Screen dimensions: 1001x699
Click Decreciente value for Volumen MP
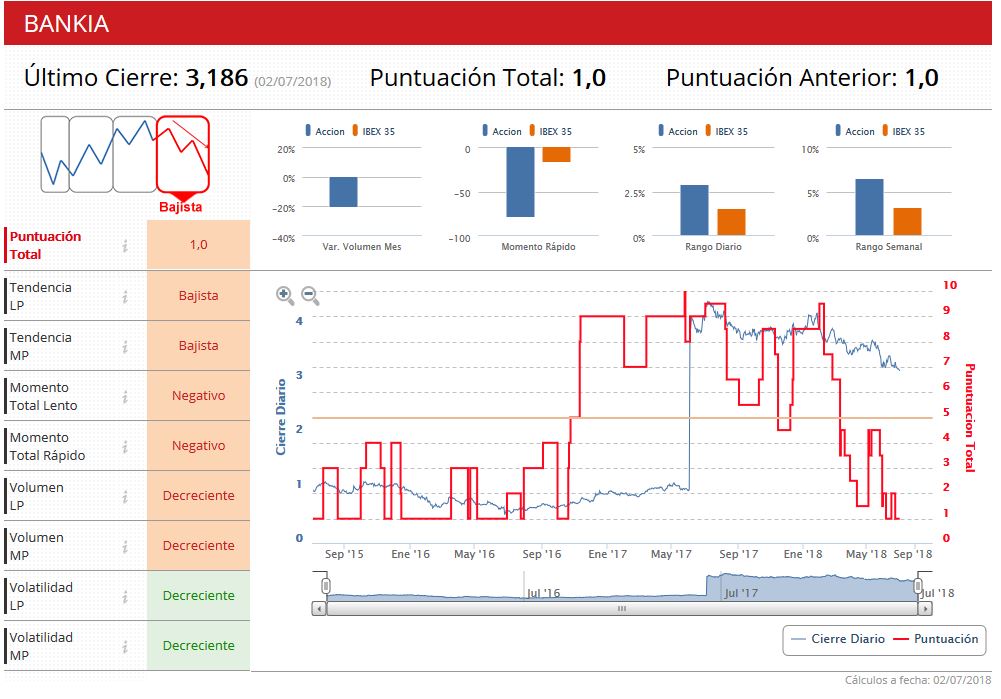tap(199, 546)
